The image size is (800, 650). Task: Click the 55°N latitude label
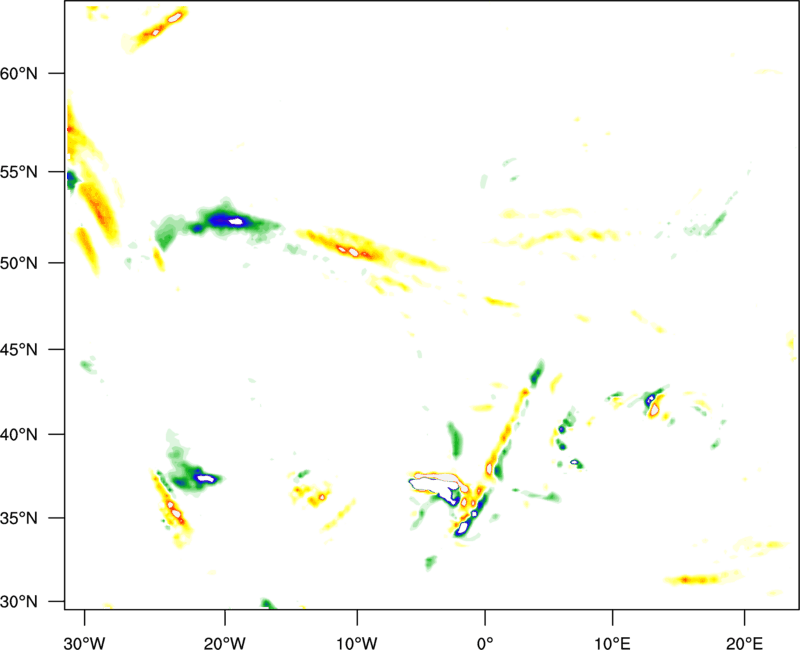[19, 172]
